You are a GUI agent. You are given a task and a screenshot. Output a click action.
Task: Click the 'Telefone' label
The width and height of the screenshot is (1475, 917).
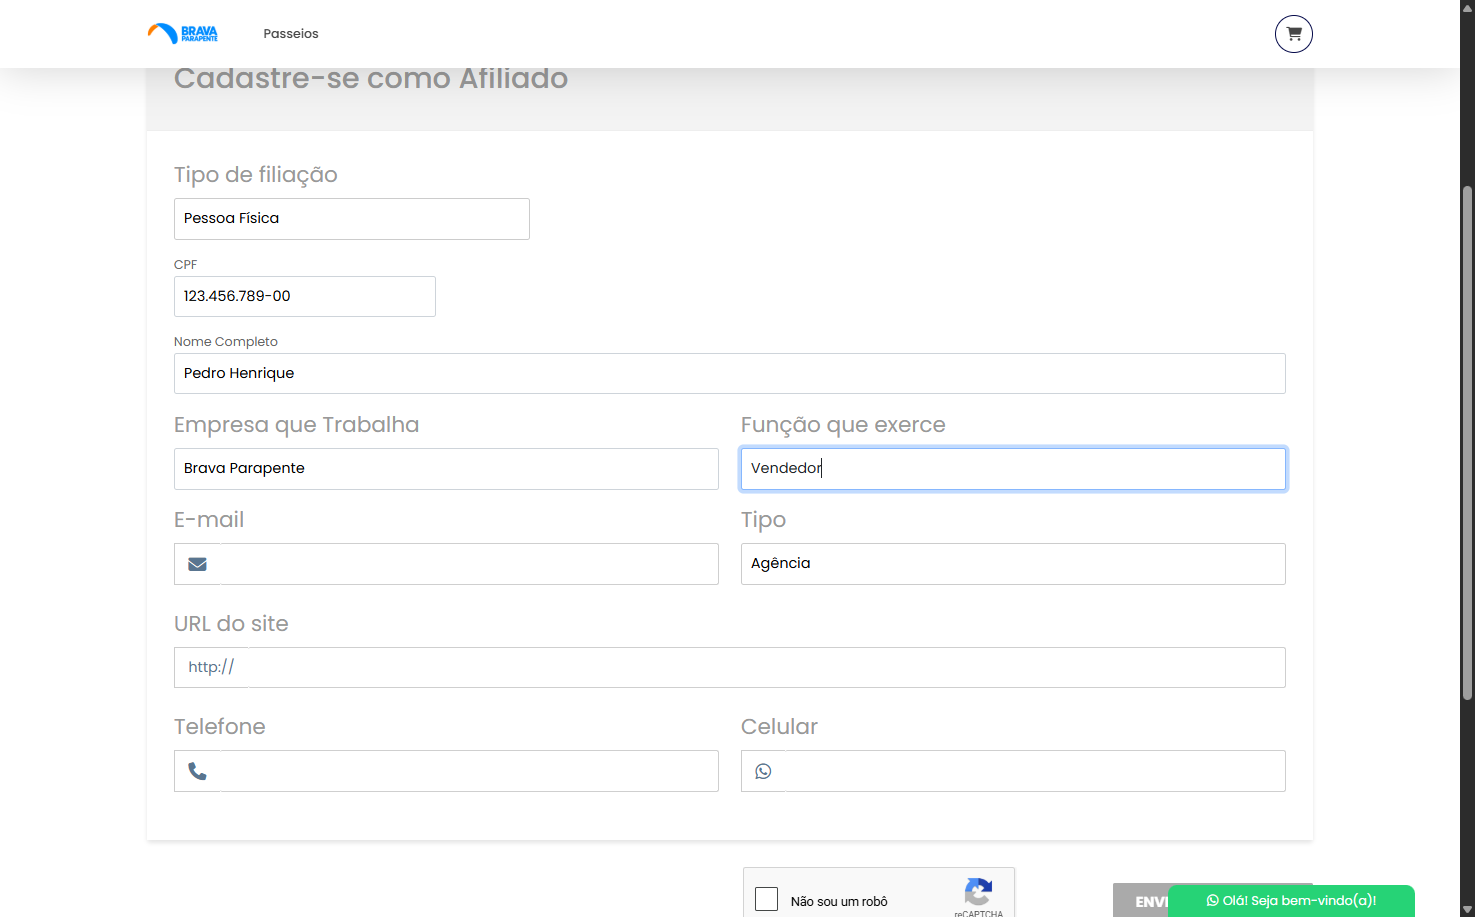pyautogui.click(x=220, y=727)
